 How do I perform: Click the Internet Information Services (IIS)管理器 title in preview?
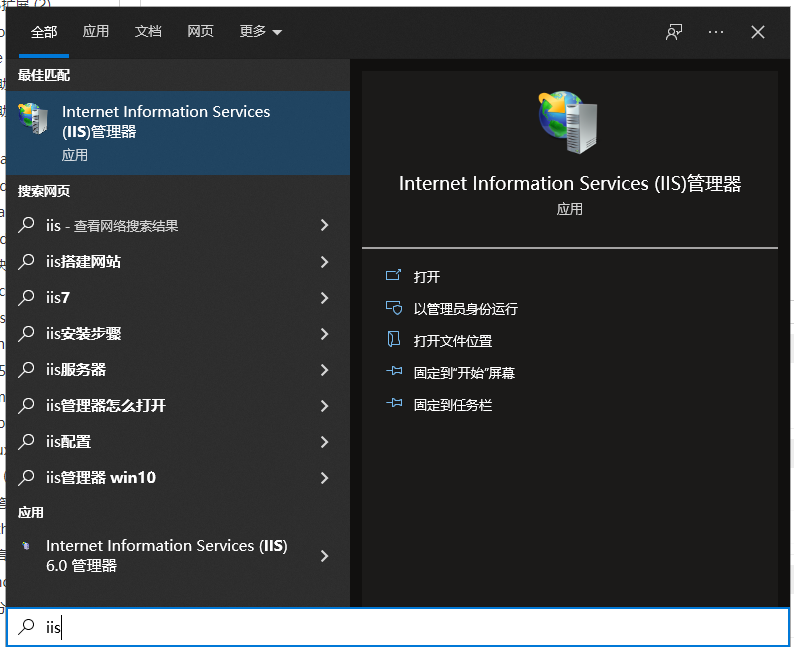(x=570, y=183)
